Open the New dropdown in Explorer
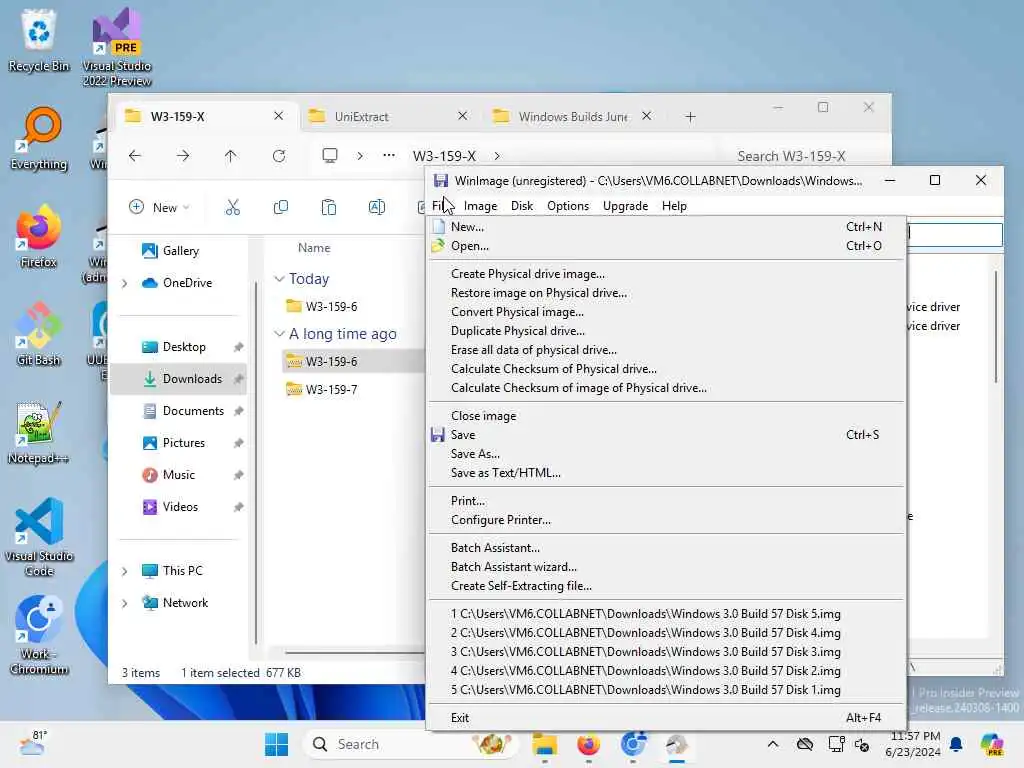 pyautogui.click(x=159, y=207)
